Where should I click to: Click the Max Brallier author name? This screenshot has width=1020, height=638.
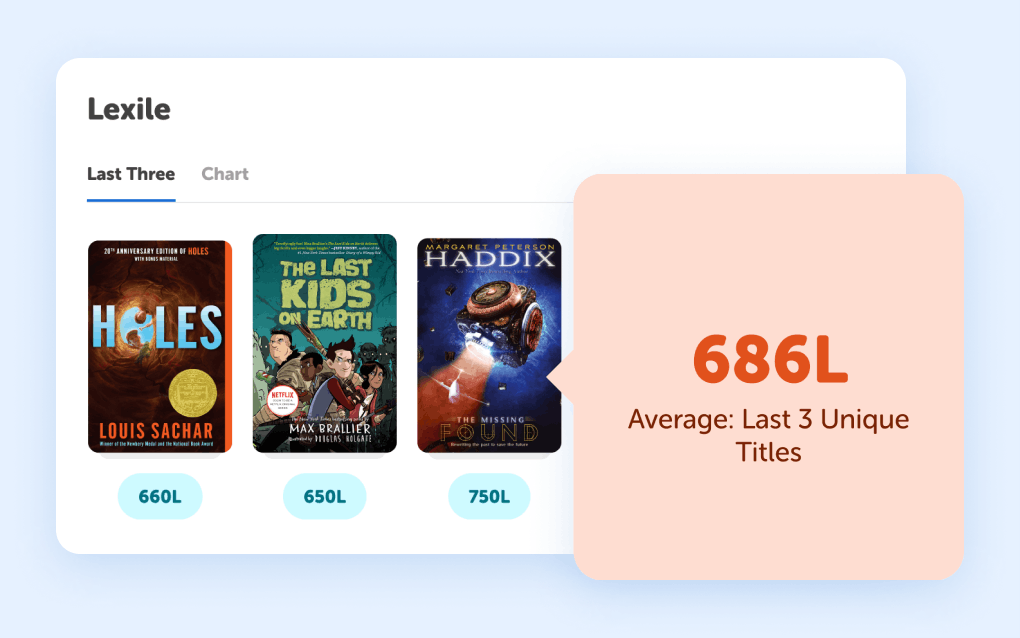point(324,429)
